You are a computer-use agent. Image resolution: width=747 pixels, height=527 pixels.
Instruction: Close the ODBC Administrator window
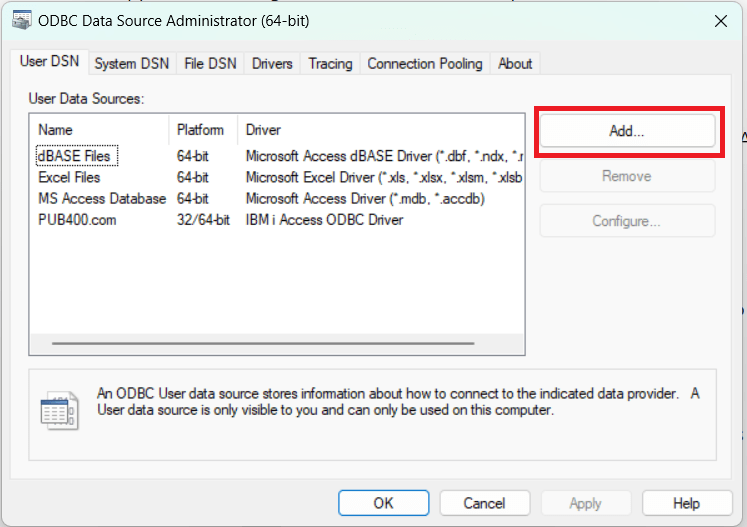pos(719,19)
